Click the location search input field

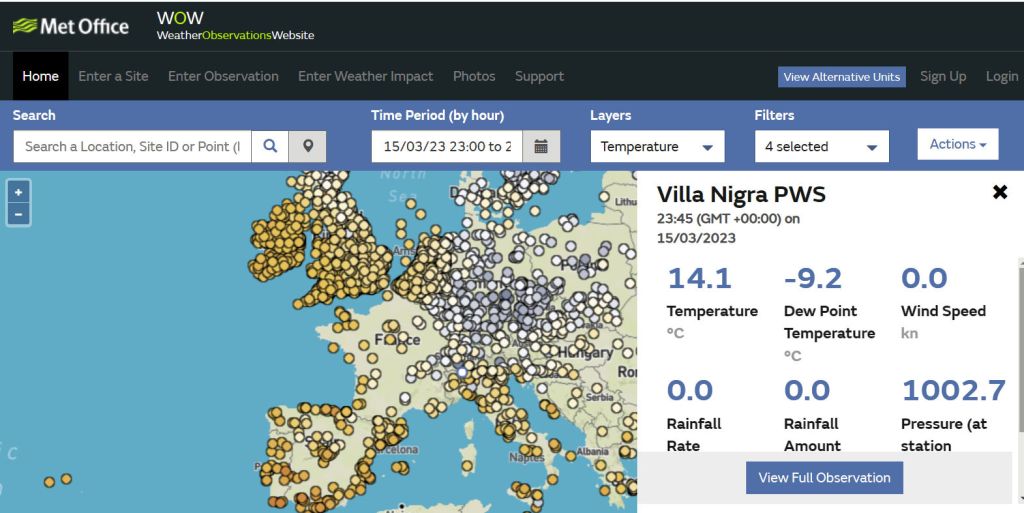pyautogui.click(x=132, y=146)
